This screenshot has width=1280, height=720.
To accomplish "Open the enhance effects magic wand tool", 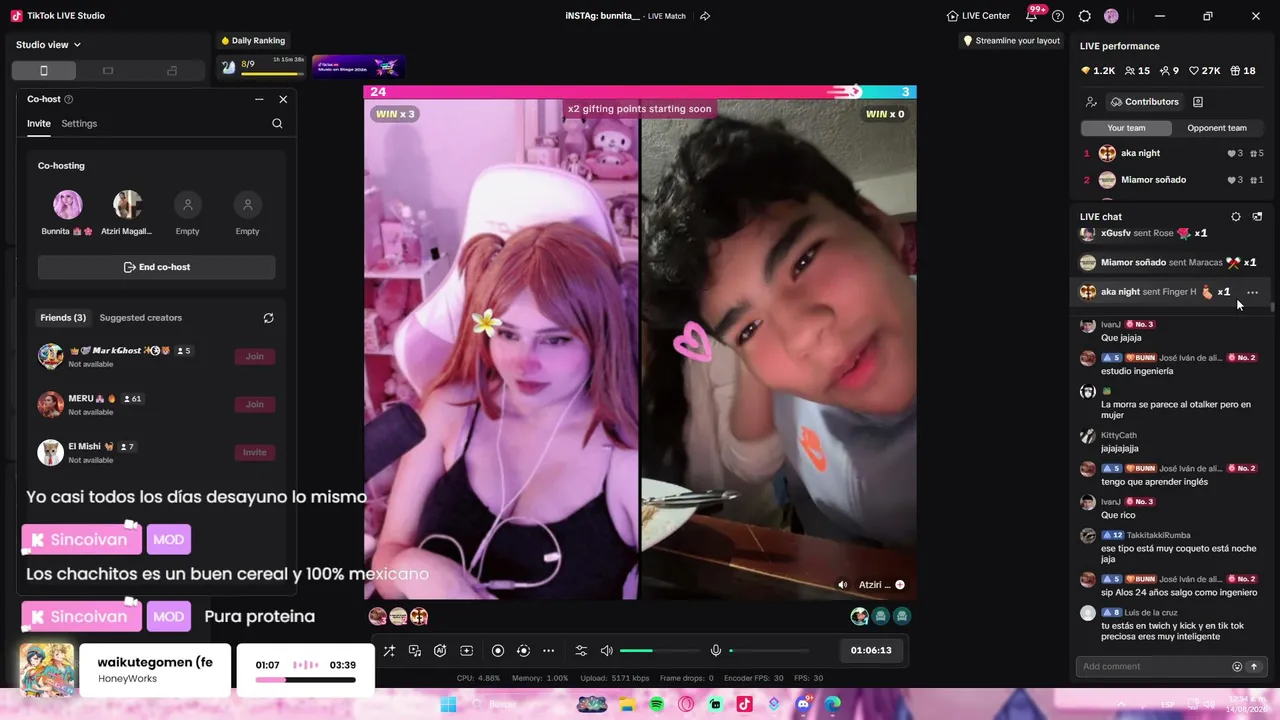I will coord(389,651).
